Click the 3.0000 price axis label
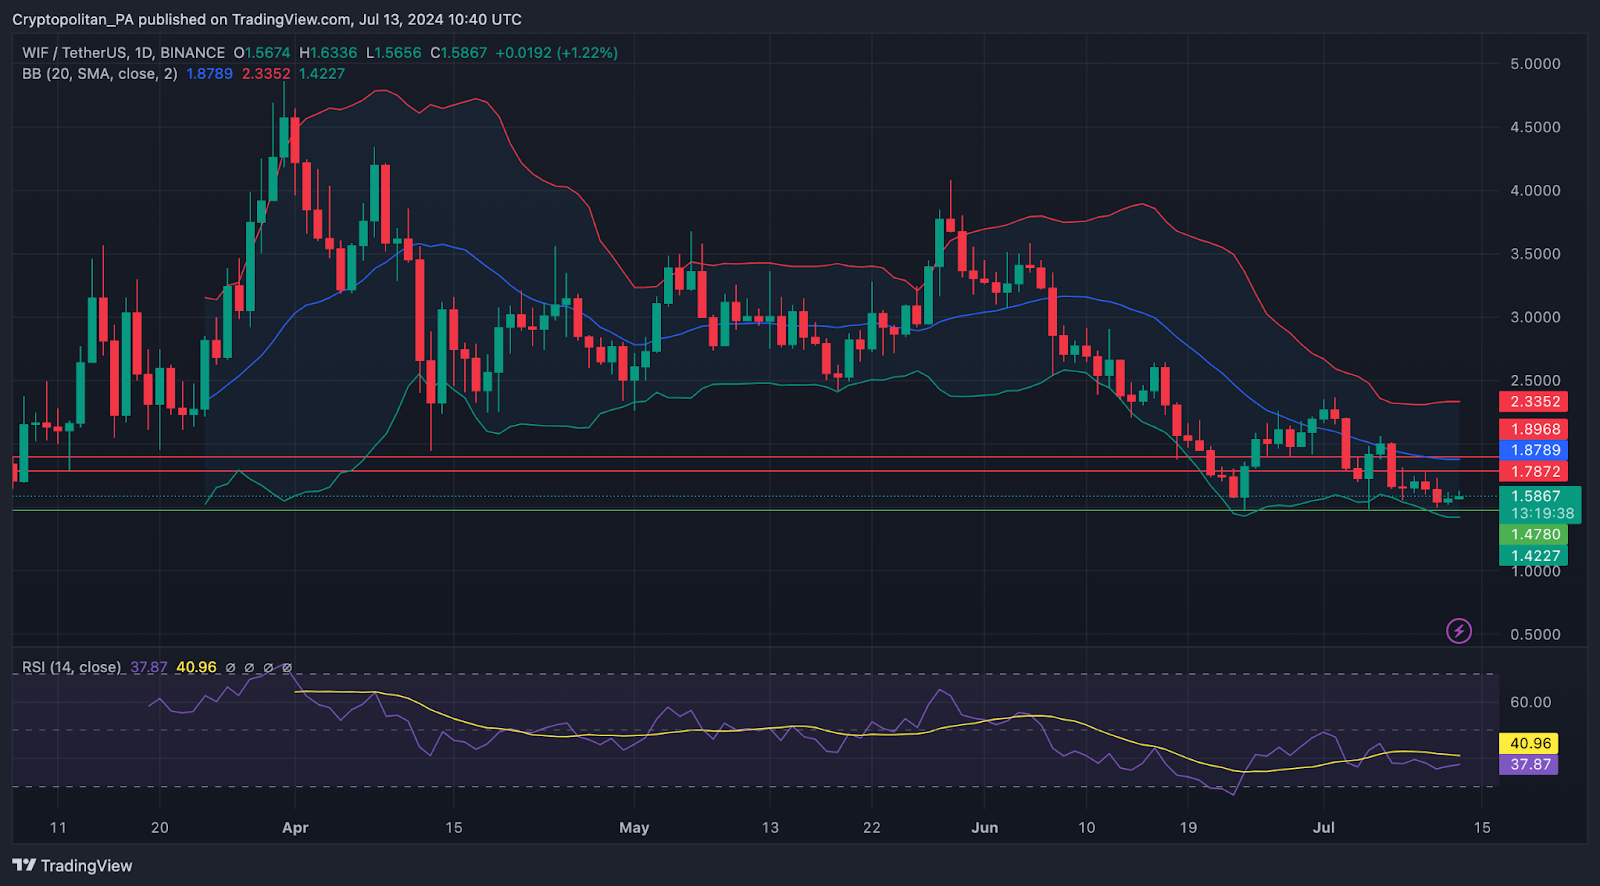This screenshot has height=886, width=1600. click(x=1535, y=318)
